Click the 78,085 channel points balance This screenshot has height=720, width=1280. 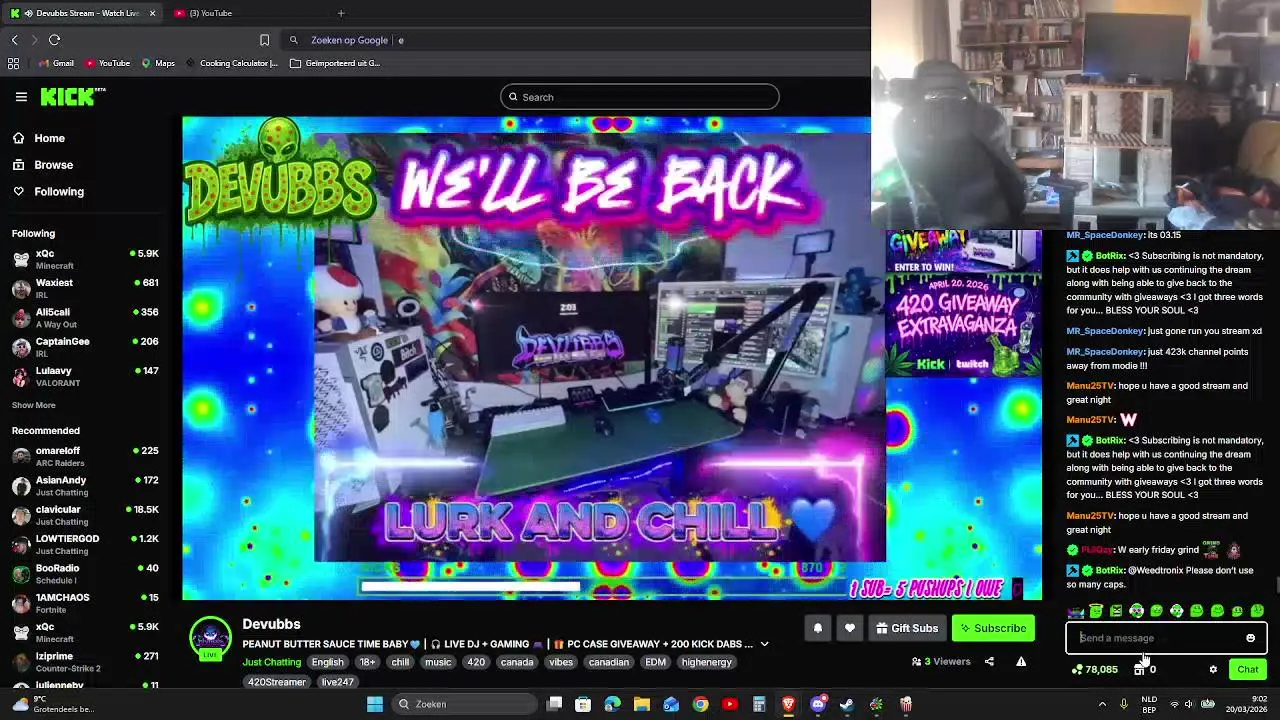(1095, 669)
